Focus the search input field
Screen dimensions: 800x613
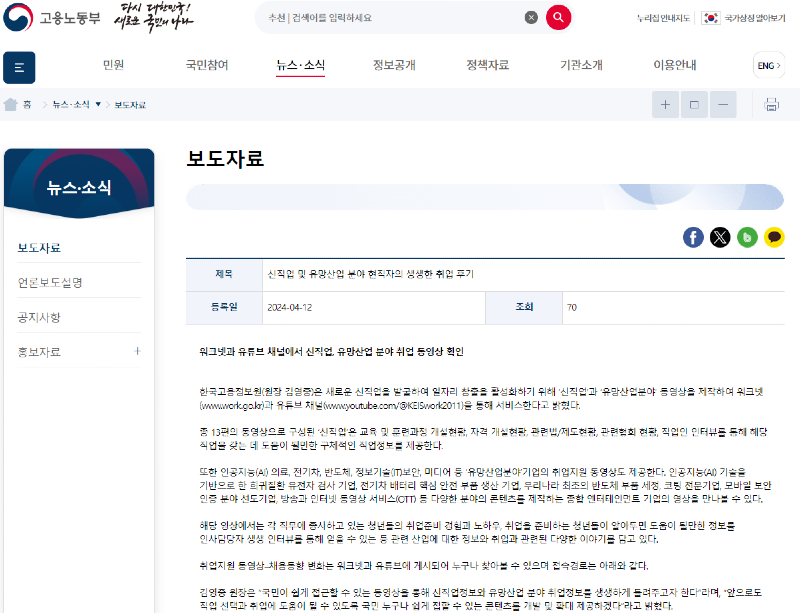[x=393, y=18]
